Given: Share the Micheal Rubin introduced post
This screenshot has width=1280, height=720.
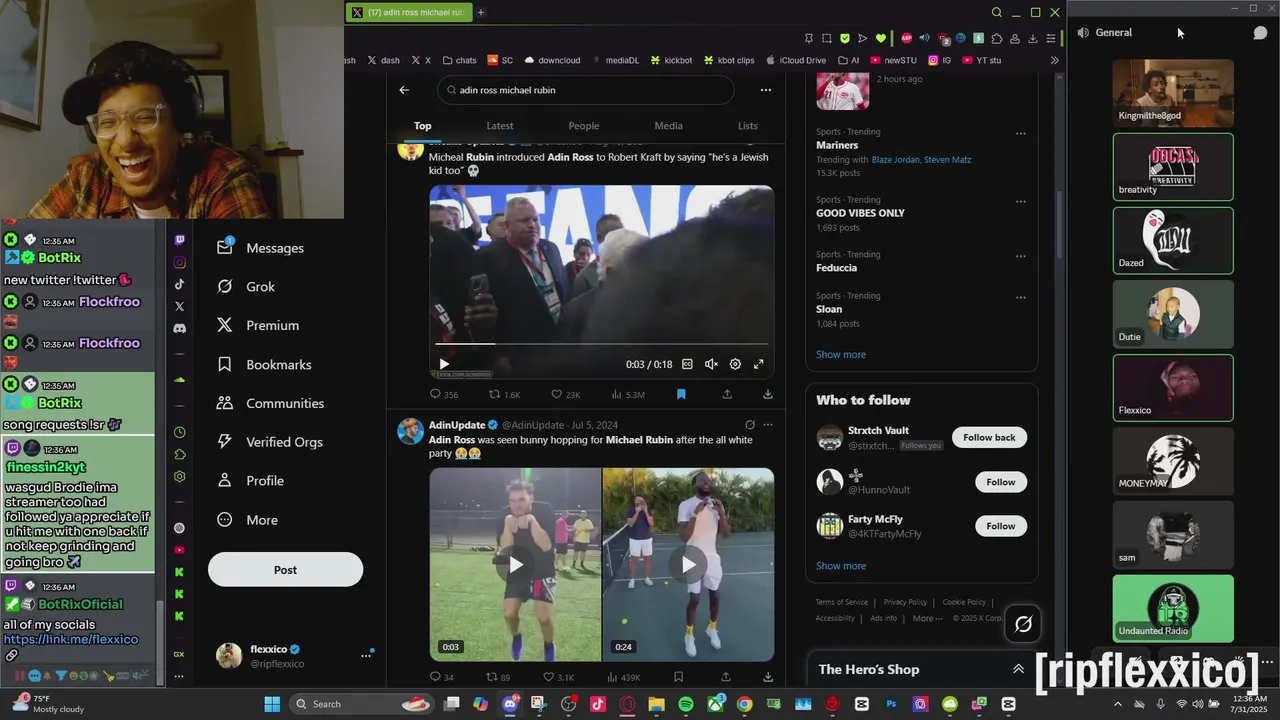Looking at the screenshot, I should pos(727,394).
